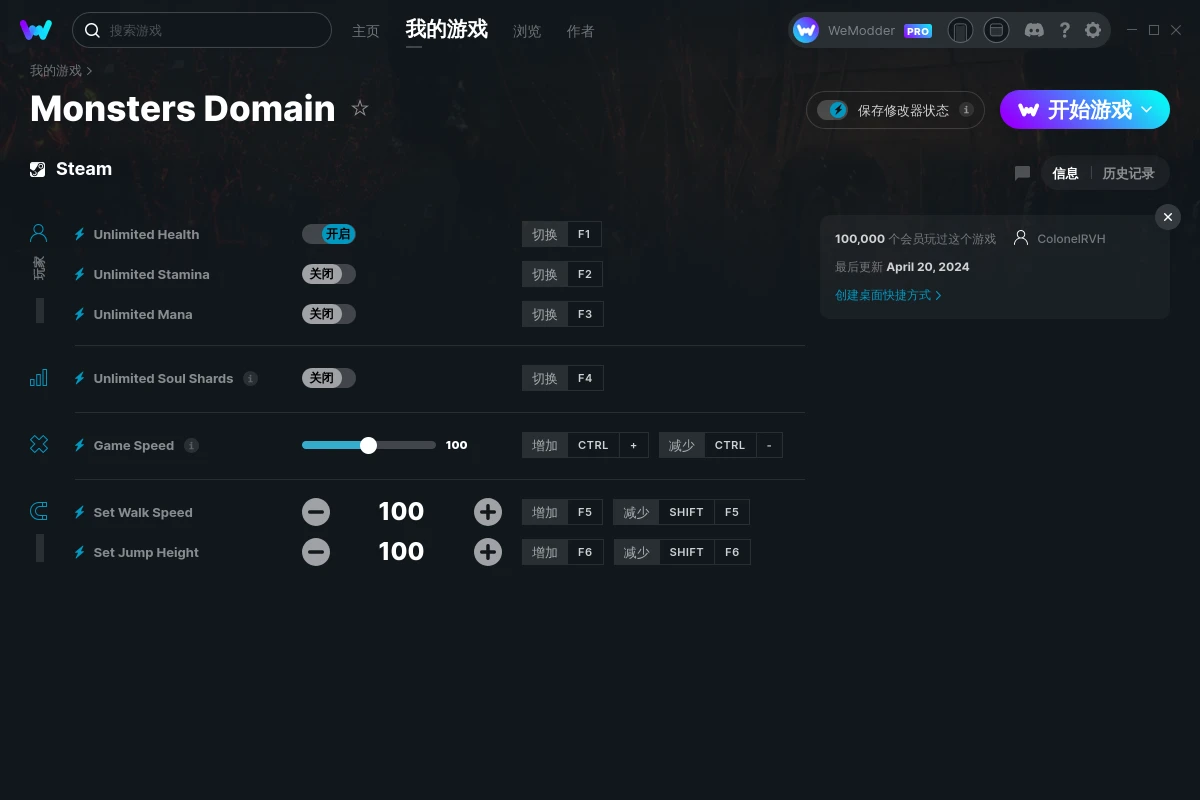Viewport: 1200px width, 800px height.
Task: Open the 作者 tab
Action: 580,31
